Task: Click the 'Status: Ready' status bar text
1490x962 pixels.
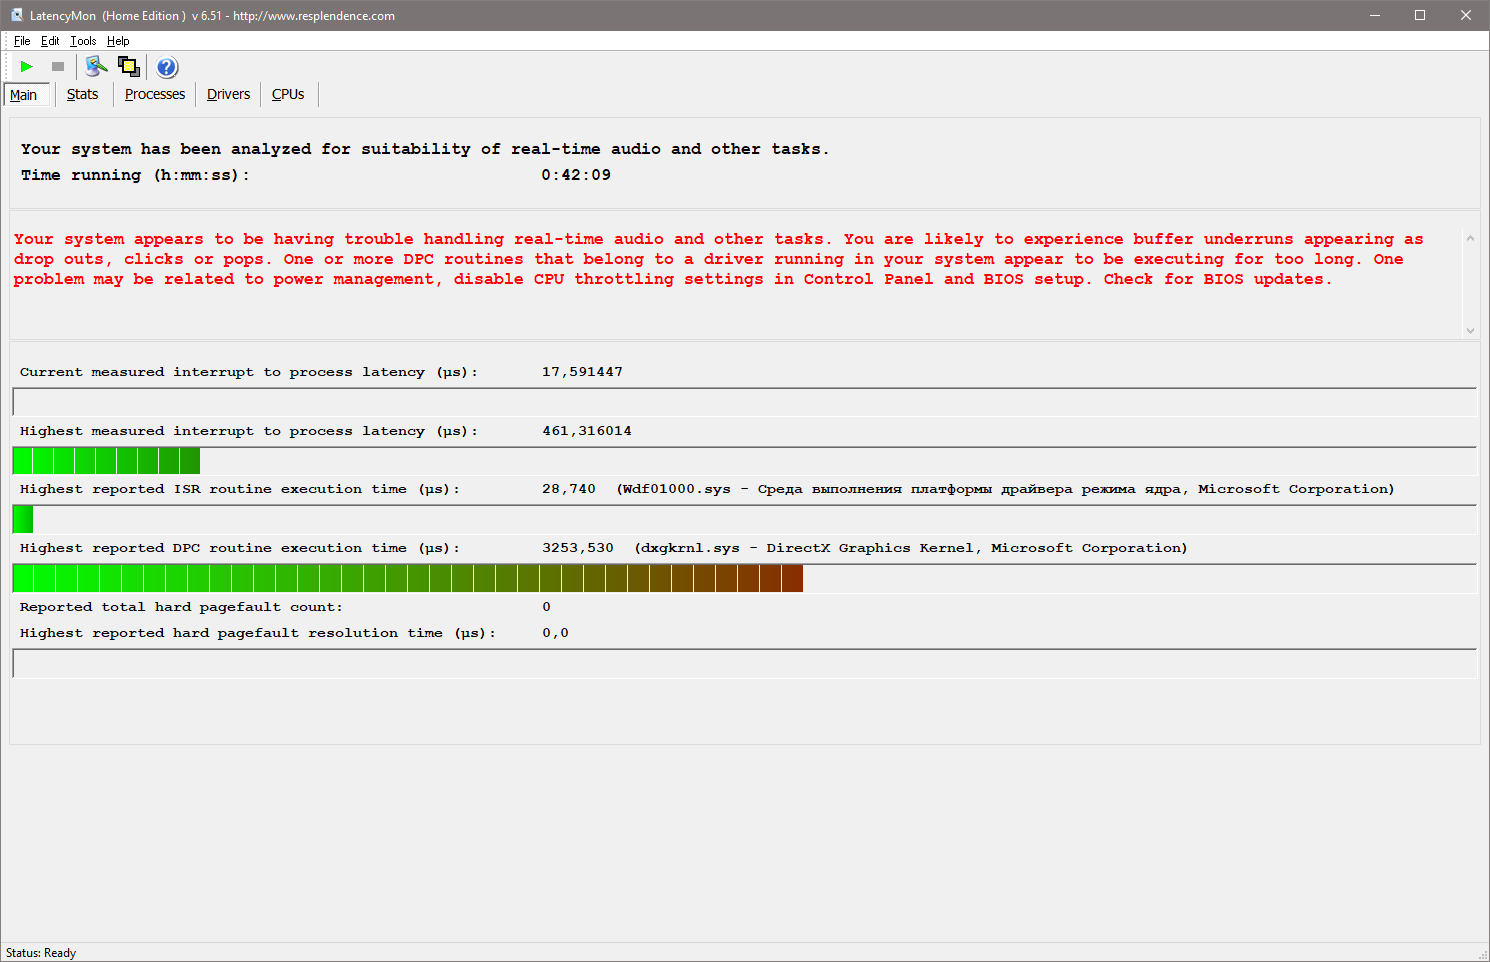Action: 41,953
